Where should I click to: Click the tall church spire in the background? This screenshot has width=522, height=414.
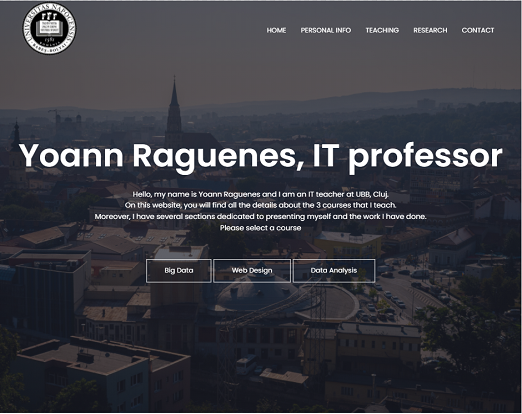click(174, 107)
